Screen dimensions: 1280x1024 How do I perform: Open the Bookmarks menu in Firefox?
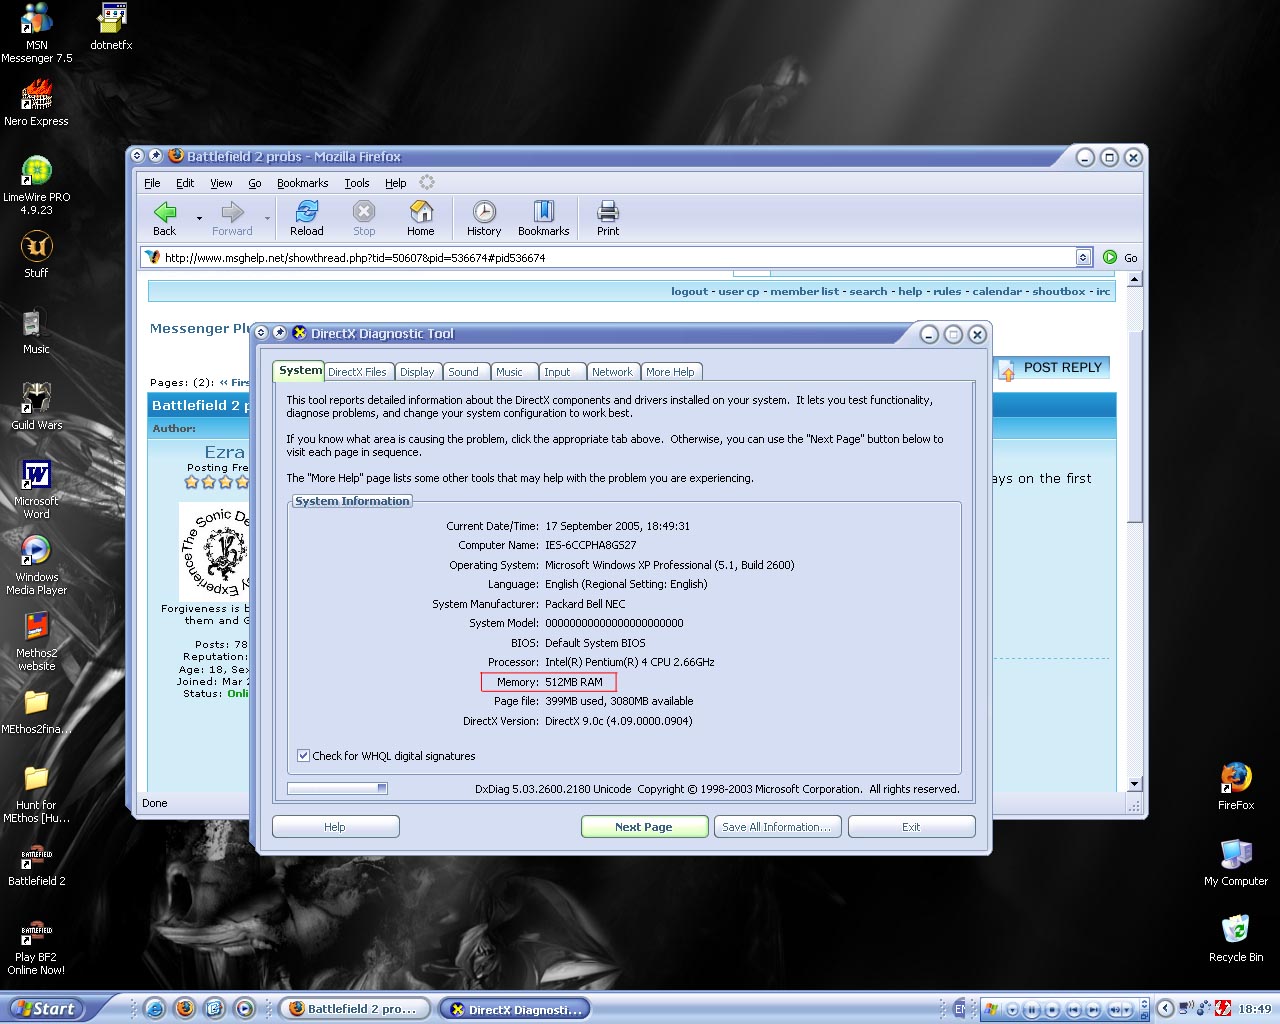coord(302,183)
